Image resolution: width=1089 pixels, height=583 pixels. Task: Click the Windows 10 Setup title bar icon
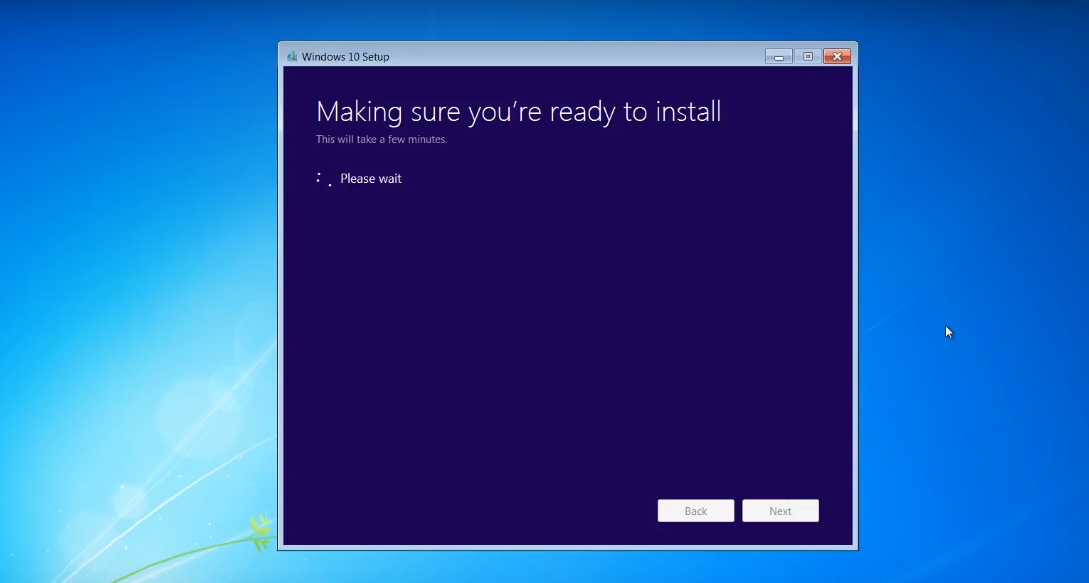tap(292, 57)
